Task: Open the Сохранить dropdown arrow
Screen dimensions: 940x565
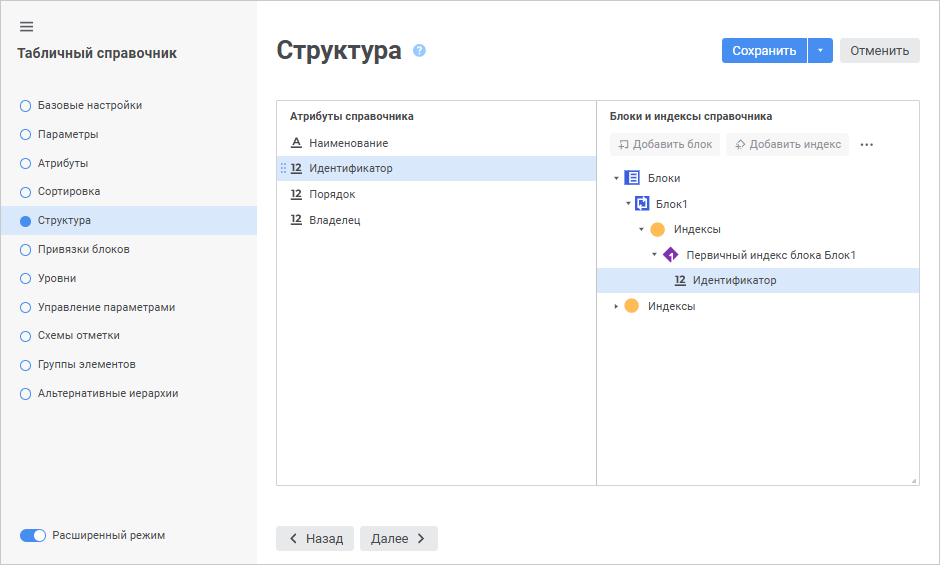Action: 821,51
